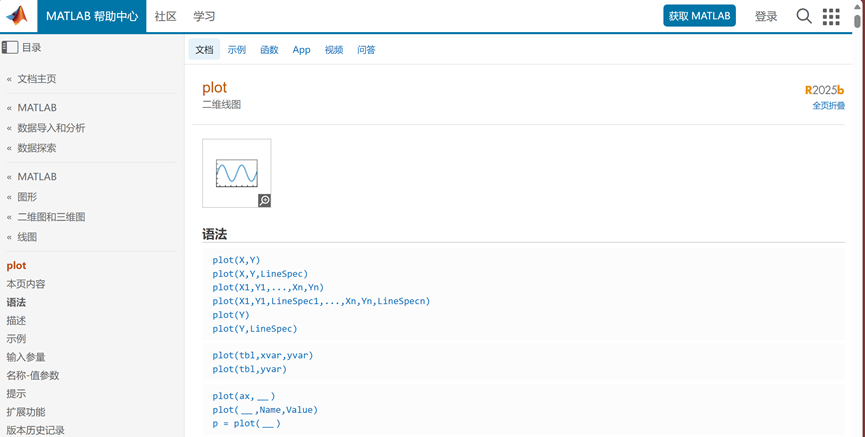Navigate to 数据导入和分析
This screenshot has width=865, height=437.
click(x=51, y=128)
